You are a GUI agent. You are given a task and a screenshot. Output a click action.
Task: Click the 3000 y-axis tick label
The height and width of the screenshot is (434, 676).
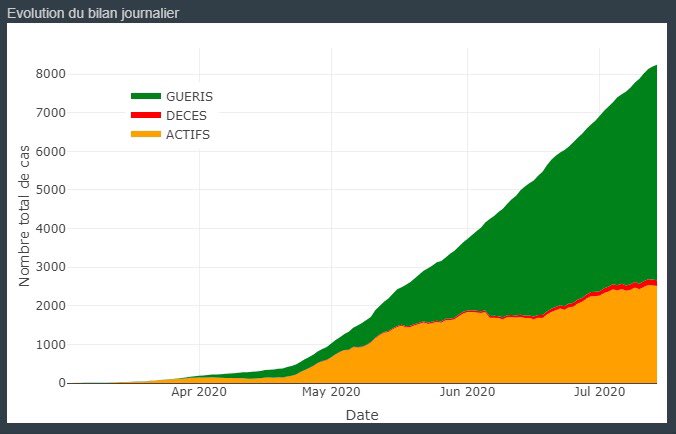coord(50,267)
